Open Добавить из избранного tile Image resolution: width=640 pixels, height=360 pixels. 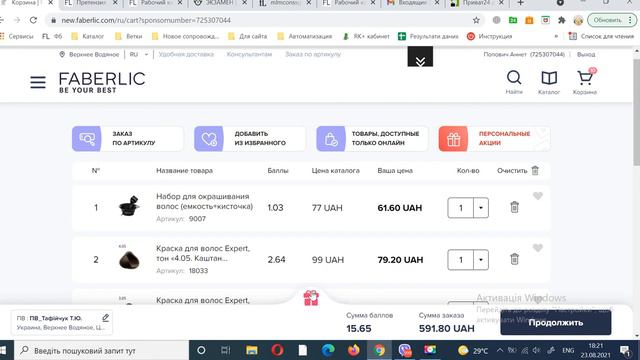click(x=250, y=139)
